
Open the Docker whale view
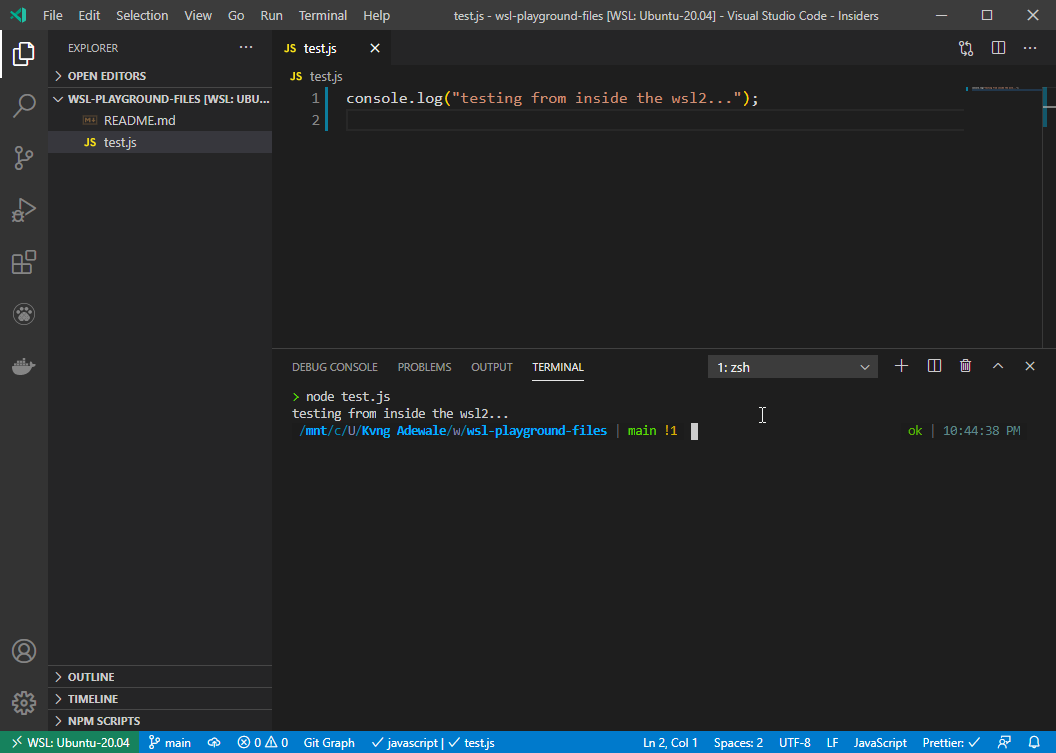coord(24,366)
